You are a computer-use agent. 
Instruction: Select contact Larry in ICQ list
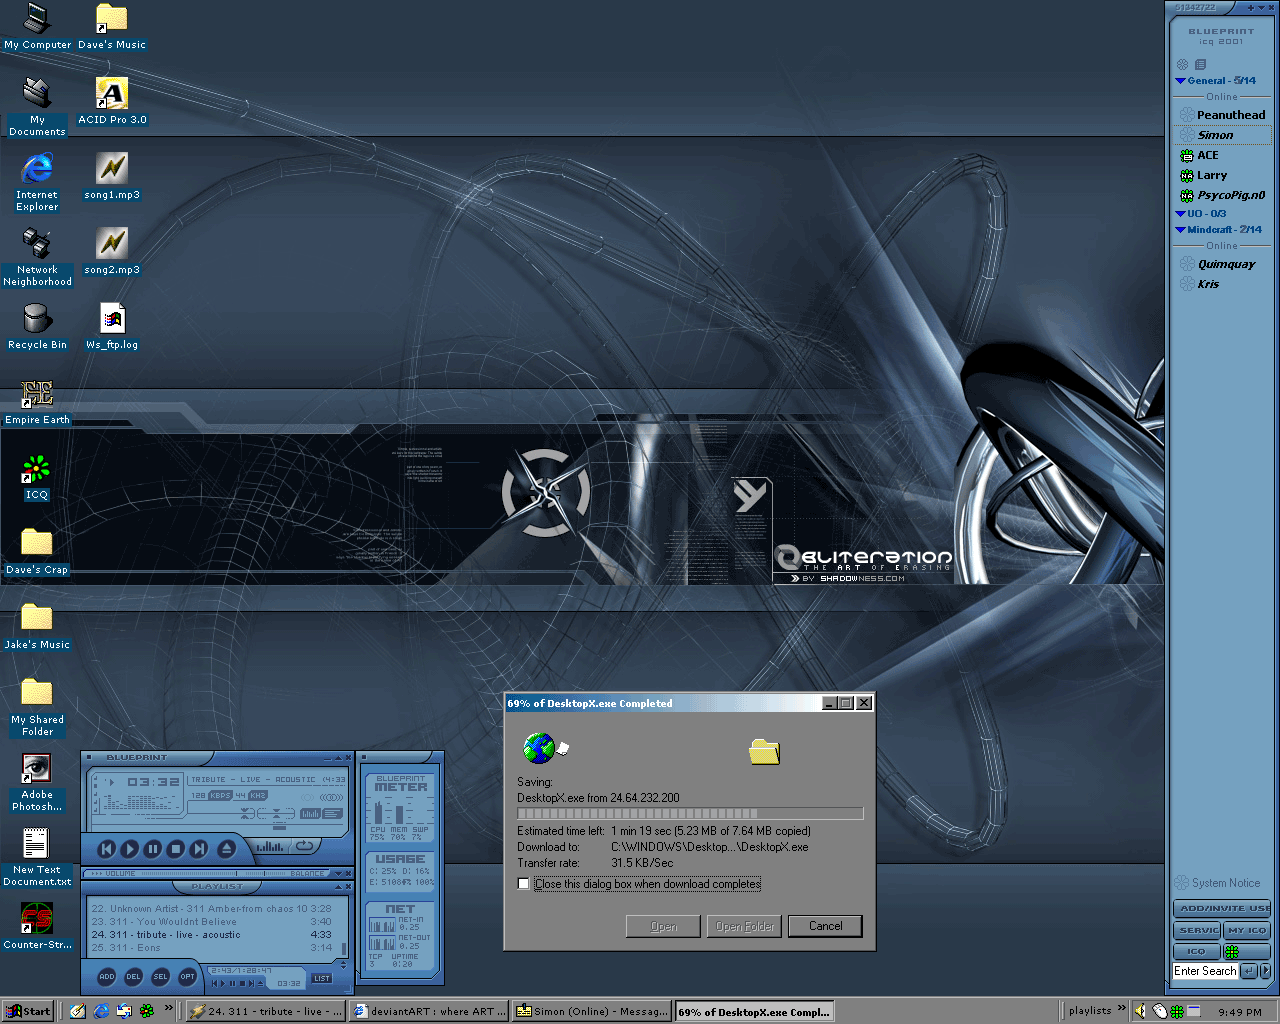tap(1222, 175)
